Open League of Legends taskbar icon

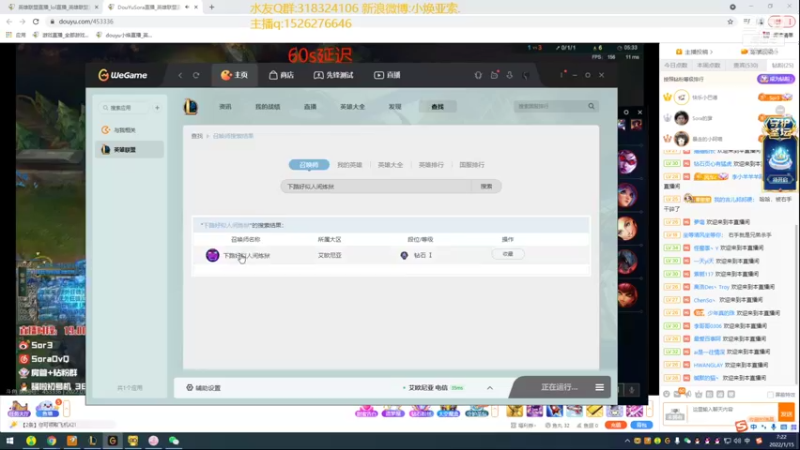click(92, 441)
